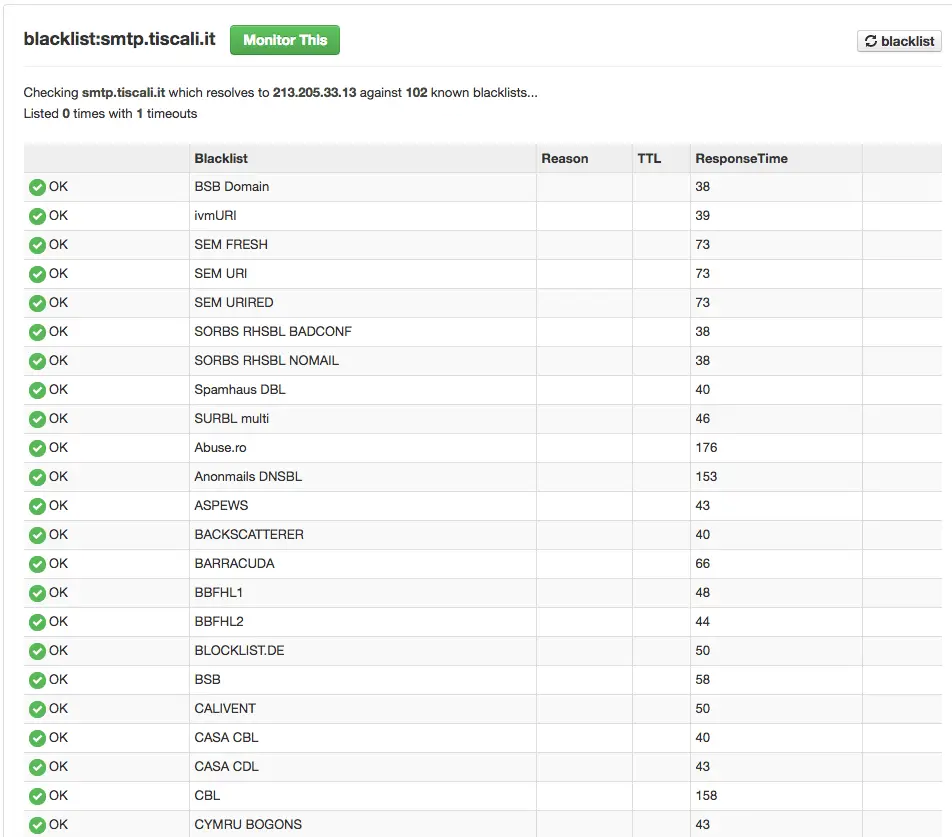This screenshot has height=837, width=952.
Task: Click green check icon for BLOCKLIST.DE
Action: (x=37, y=651)
